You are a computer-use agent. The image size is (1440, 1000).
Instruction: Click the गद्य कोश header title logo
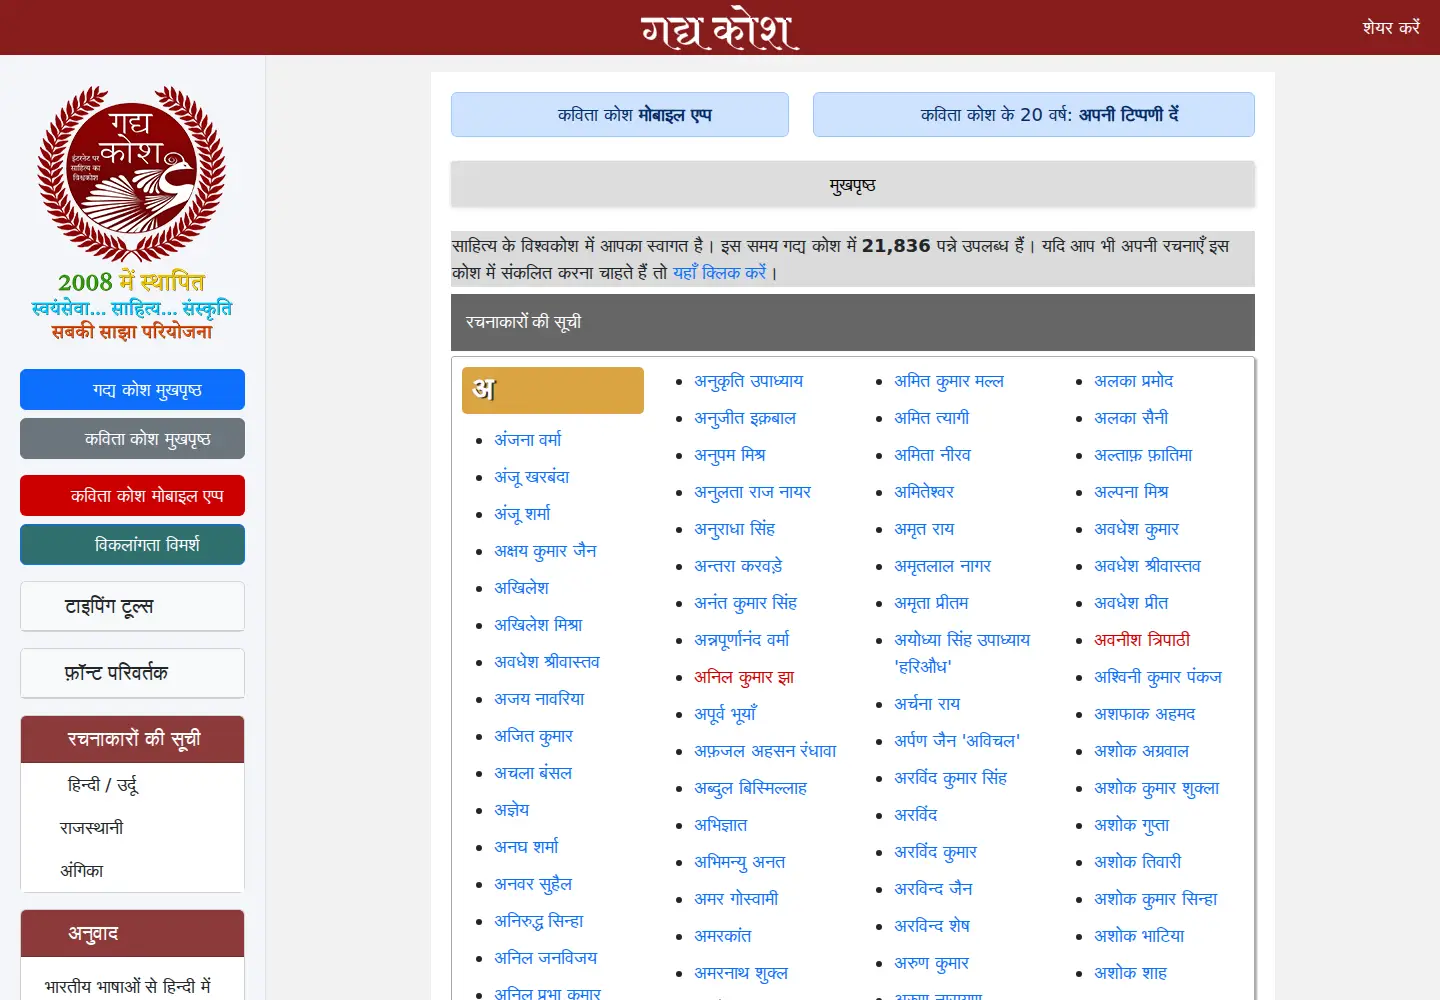(719, 29)
